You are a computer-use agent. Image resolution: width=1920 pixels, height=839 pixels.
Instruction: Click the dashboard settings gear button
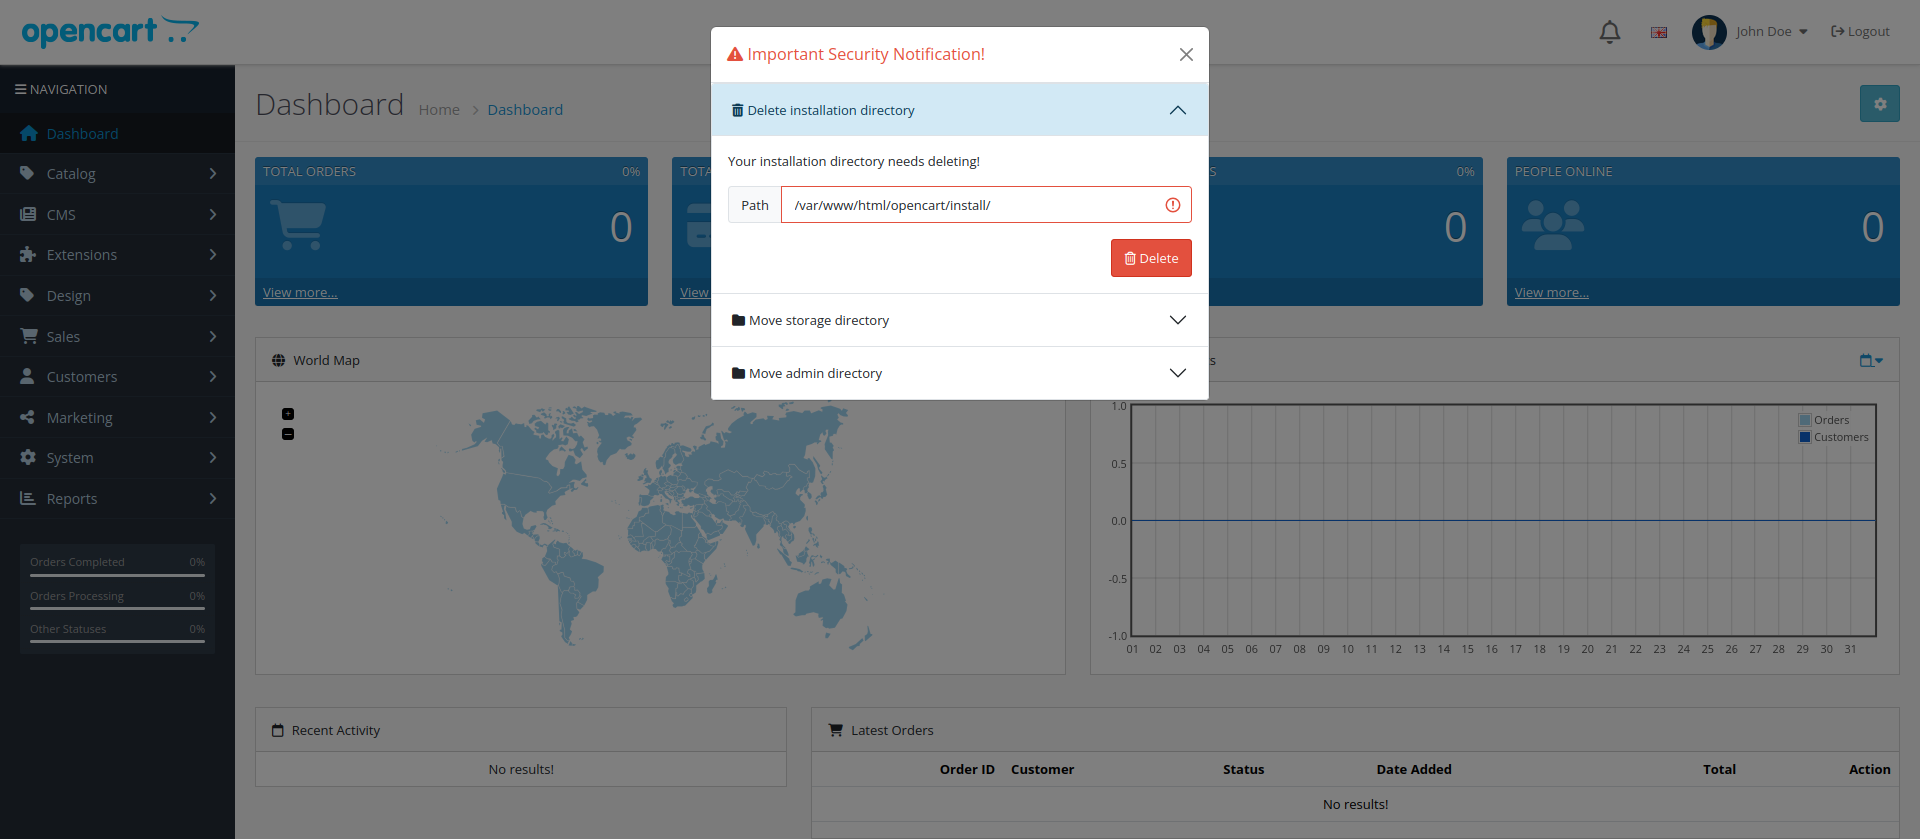pyautogui.click(x=1880, y=104)
